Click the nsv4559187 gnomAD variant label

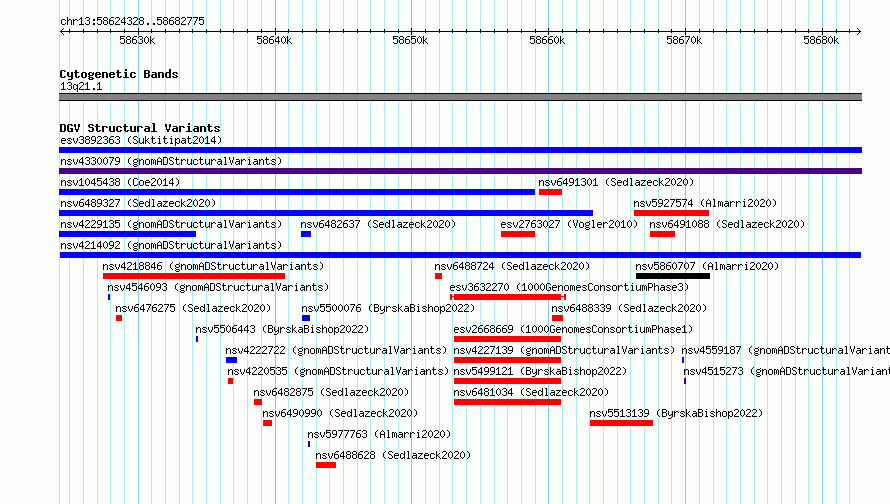pos(786,350)
